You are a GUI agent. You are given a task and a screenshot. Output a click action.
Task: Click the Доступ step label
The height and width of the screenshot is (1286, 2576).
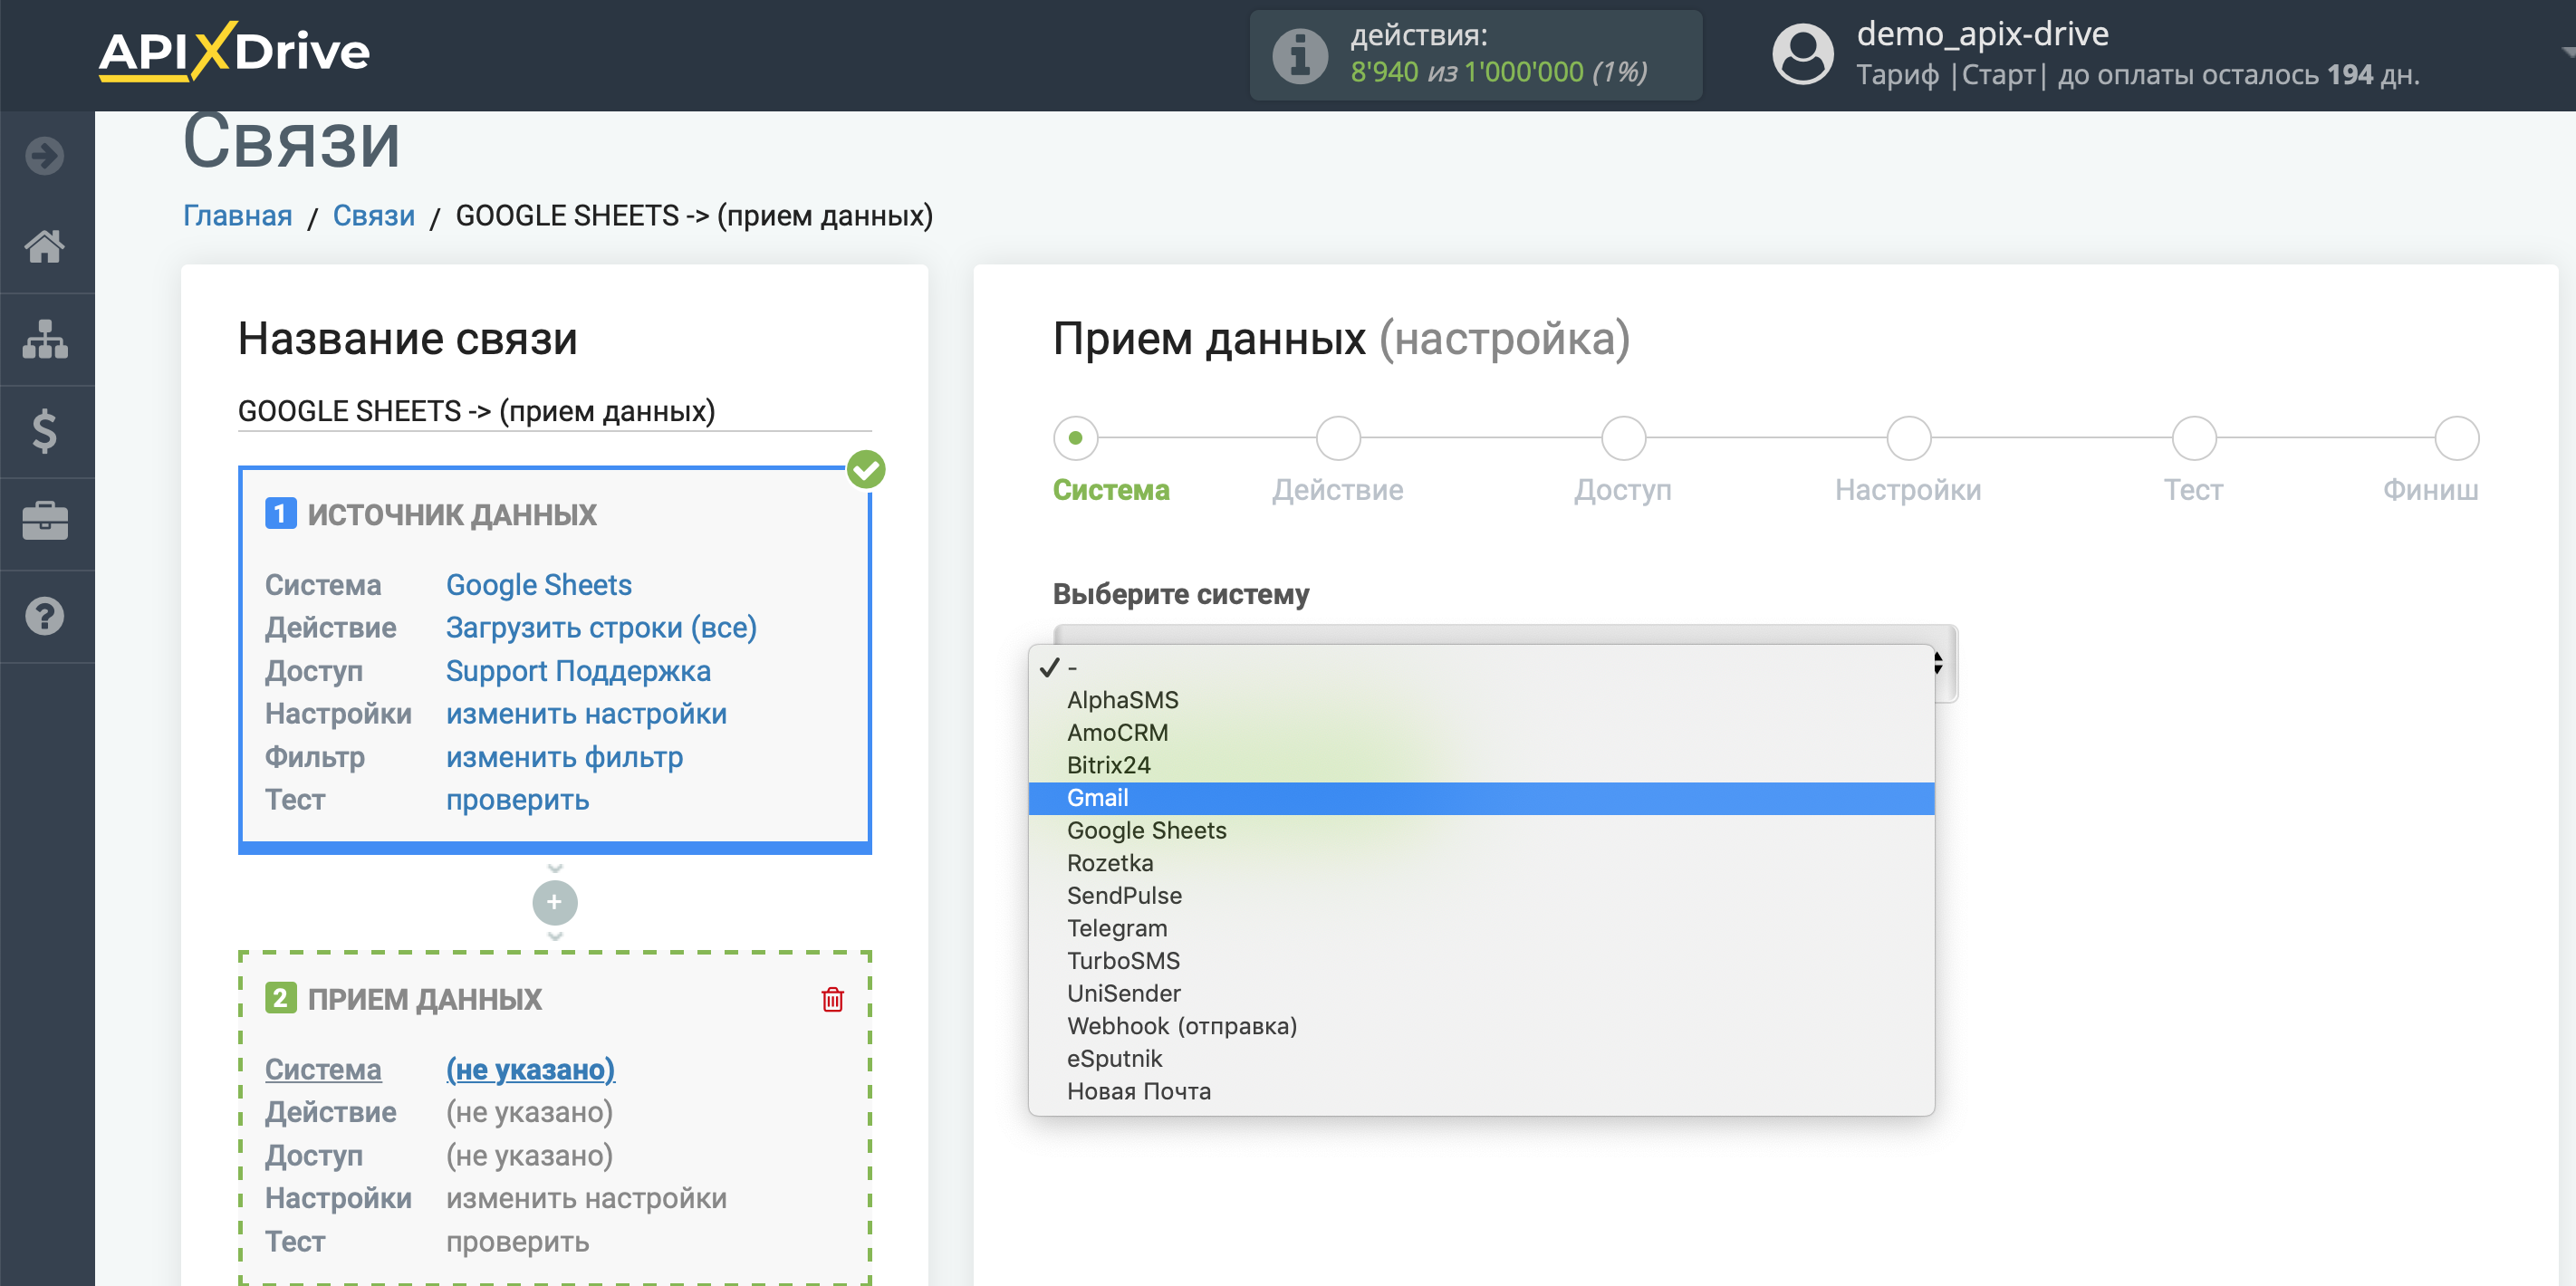[x=1622, y=490]
